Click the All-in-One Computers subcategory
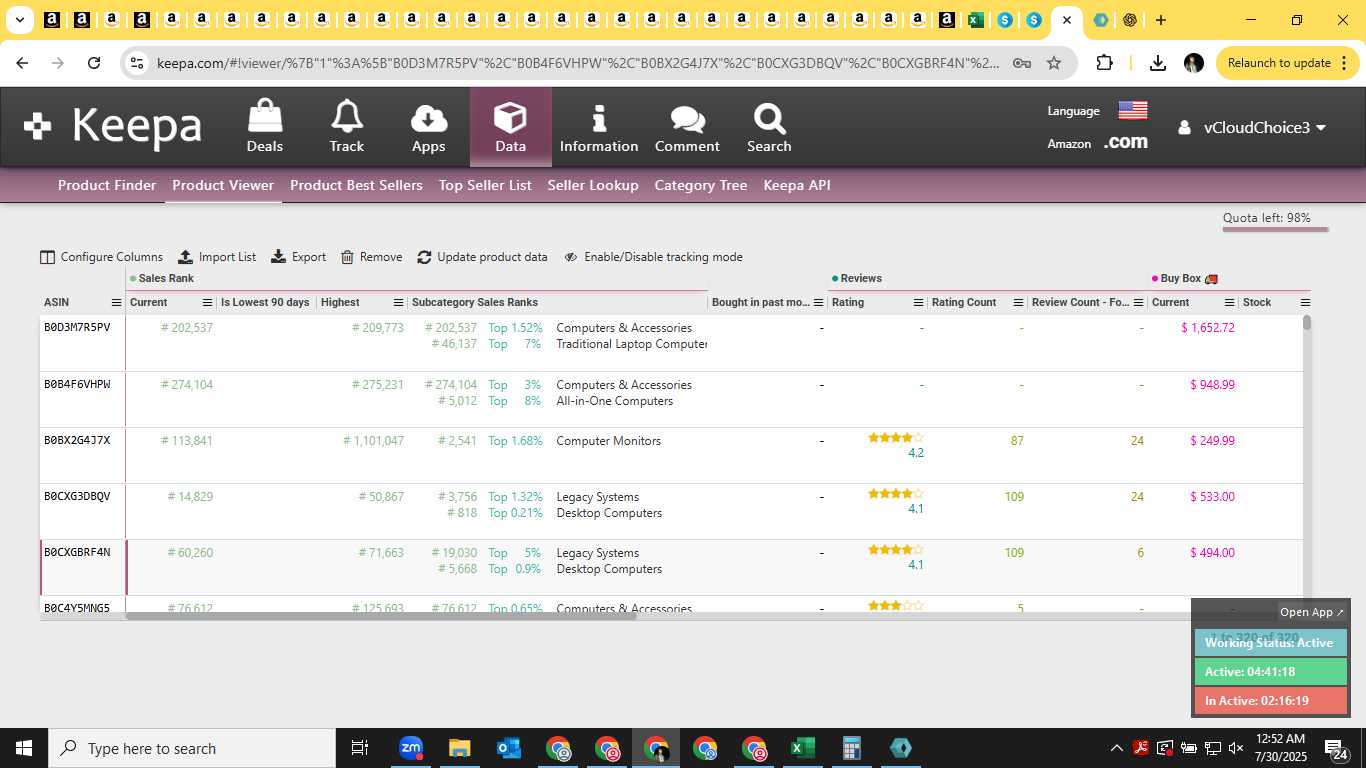 (615, 401)
